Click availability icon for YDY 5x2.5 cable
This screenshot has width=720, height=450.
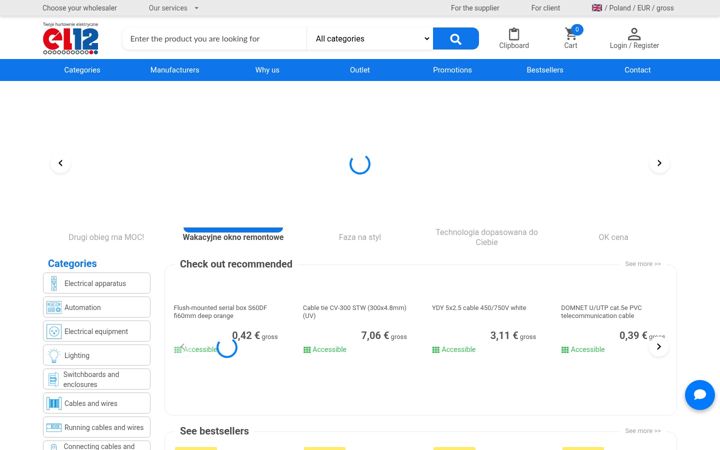436,350
